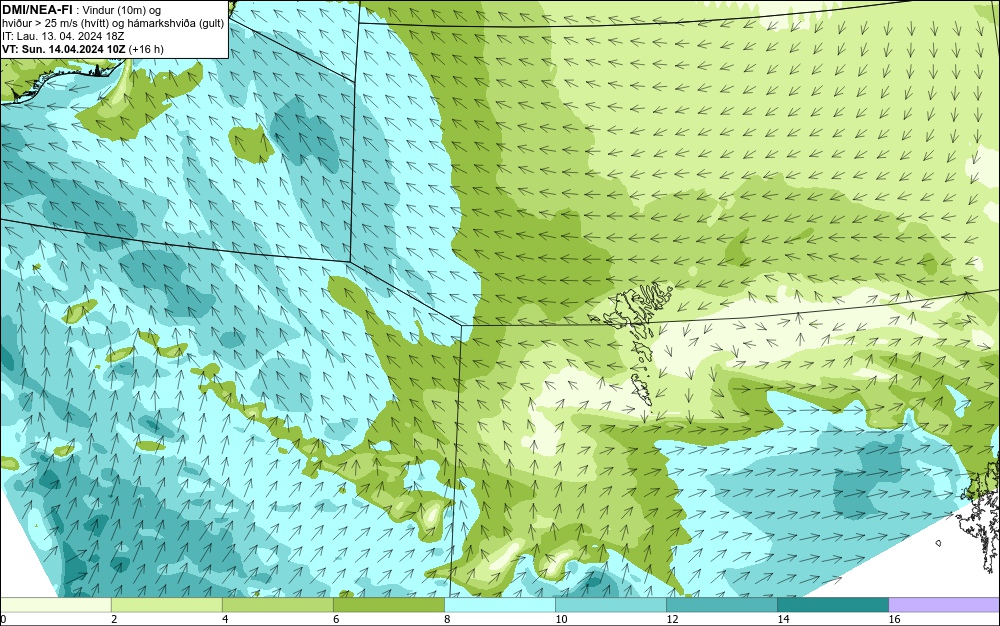Click the 6–8 m/s legend color swatch
1000x626 pixels.
point(388,604)
